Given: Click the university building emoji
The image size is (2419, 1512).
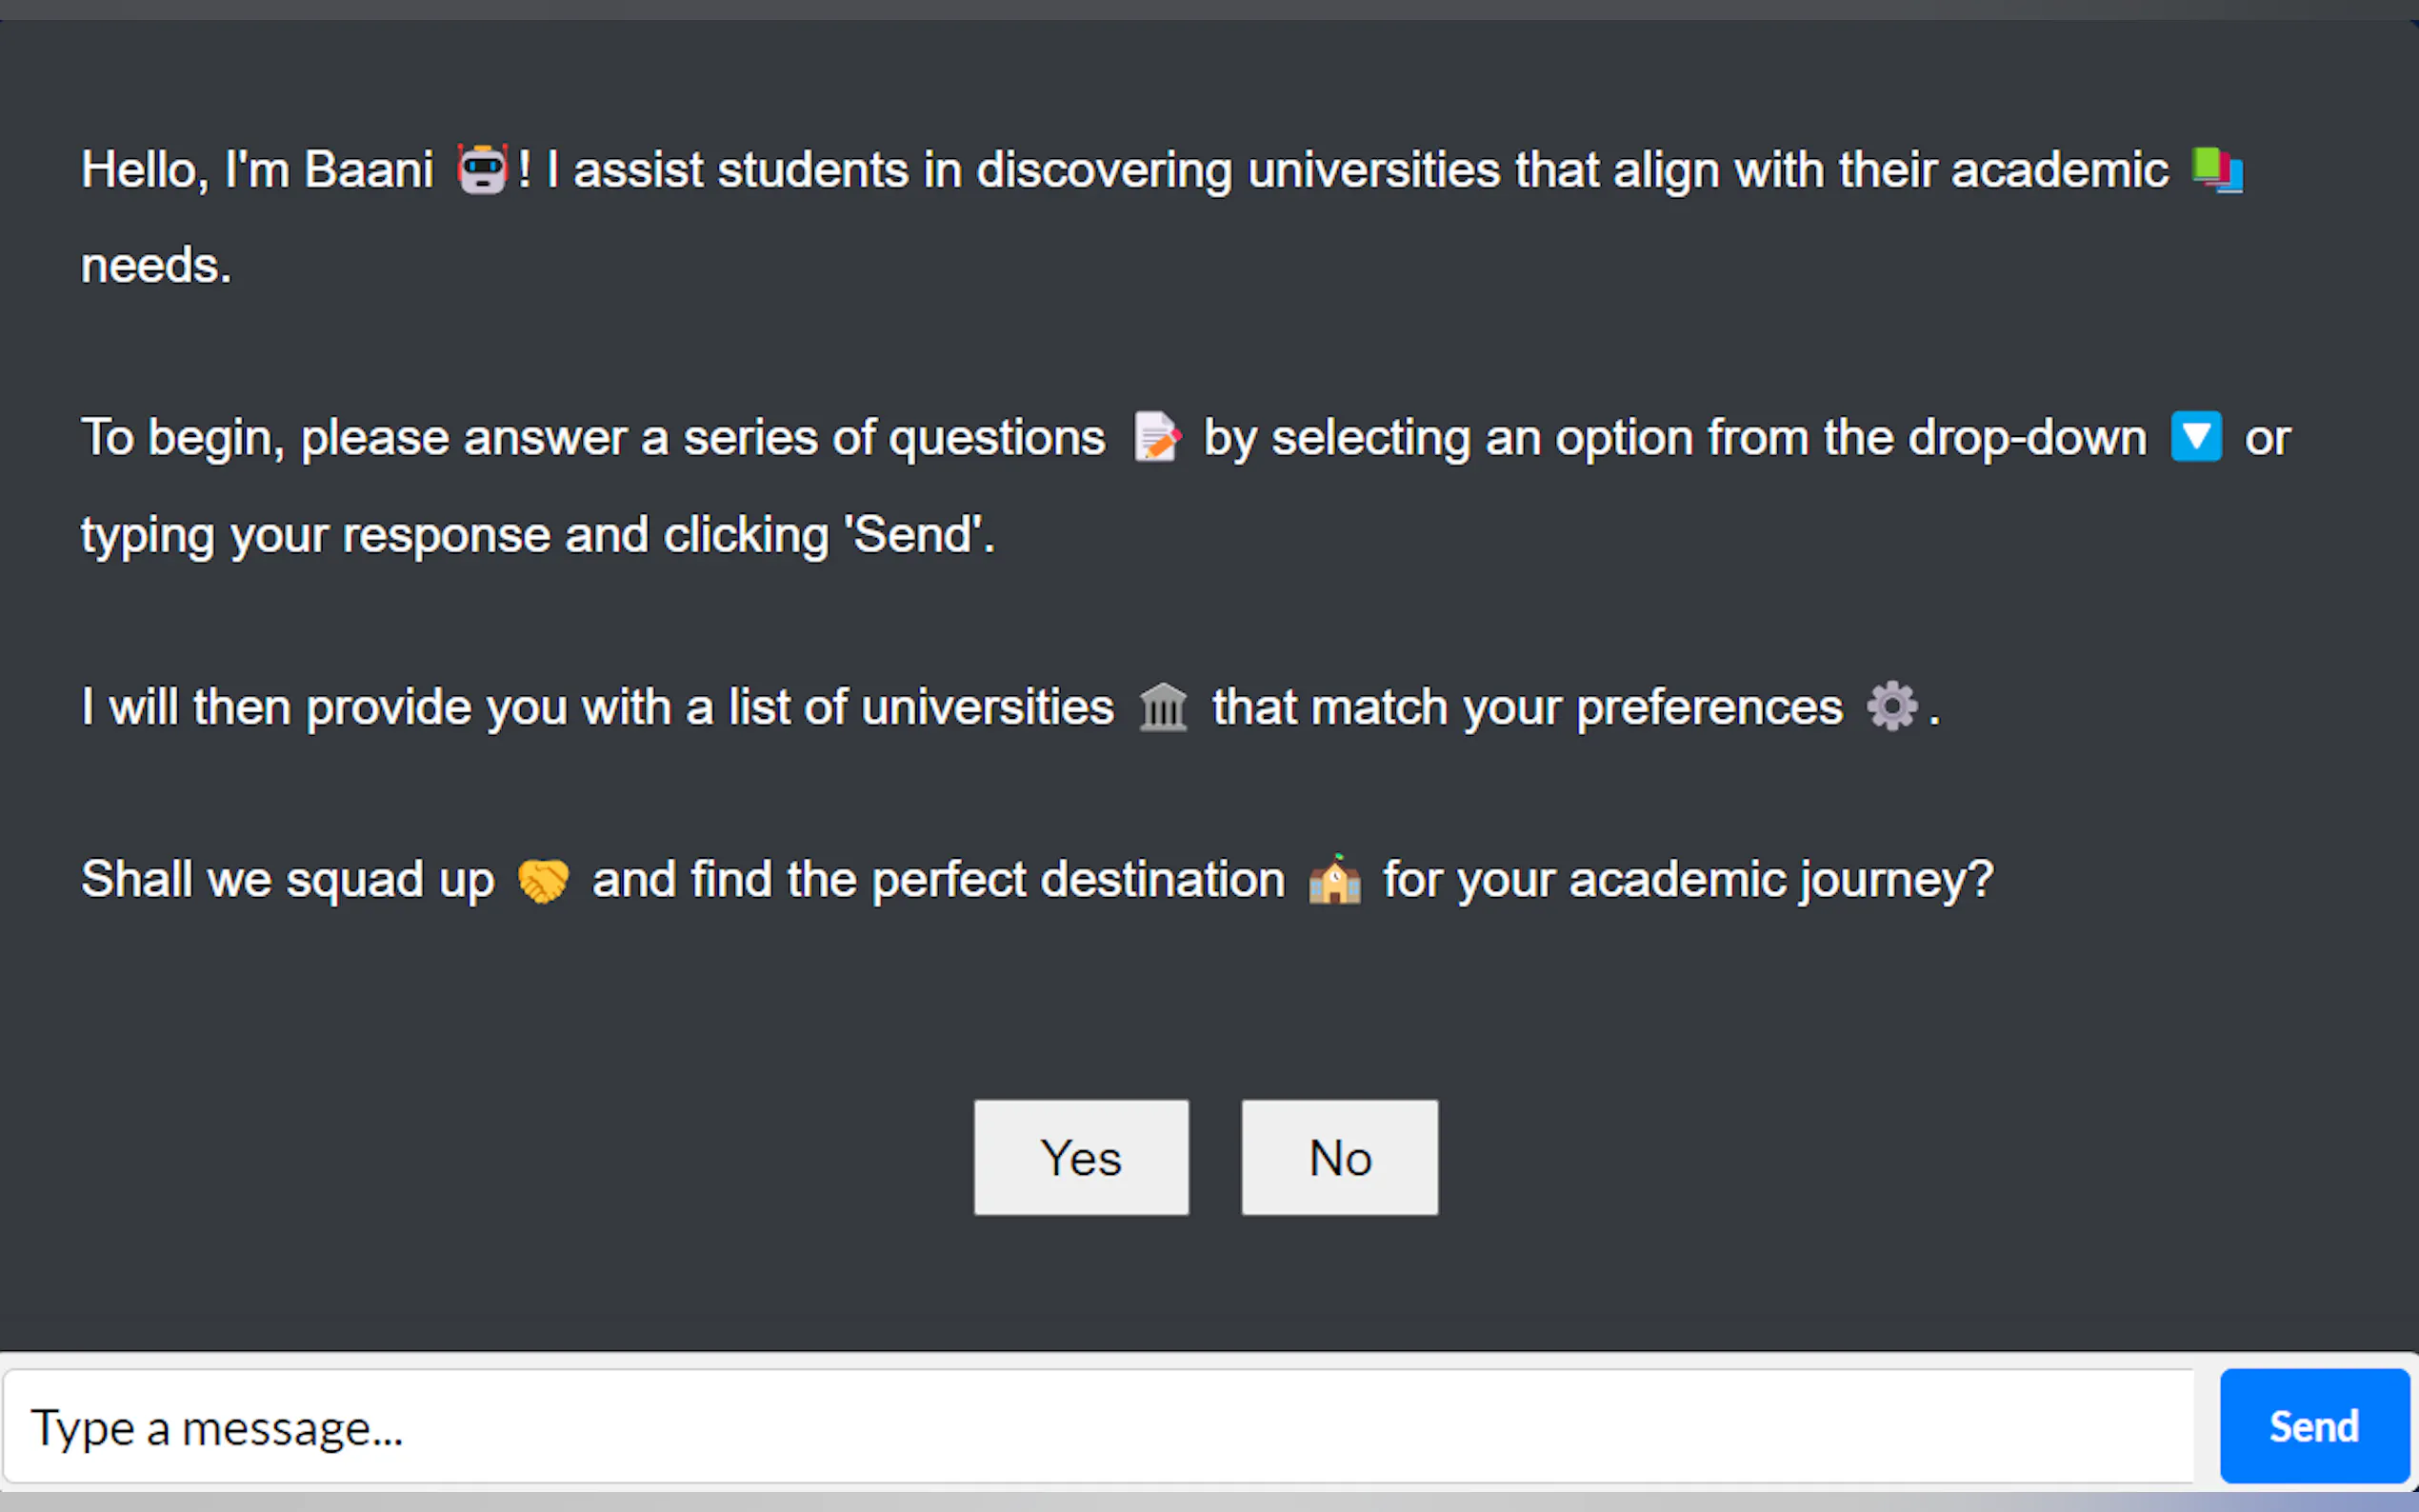Looking at the screenshot, I should pyautogui.click(x=1163, y=707).
